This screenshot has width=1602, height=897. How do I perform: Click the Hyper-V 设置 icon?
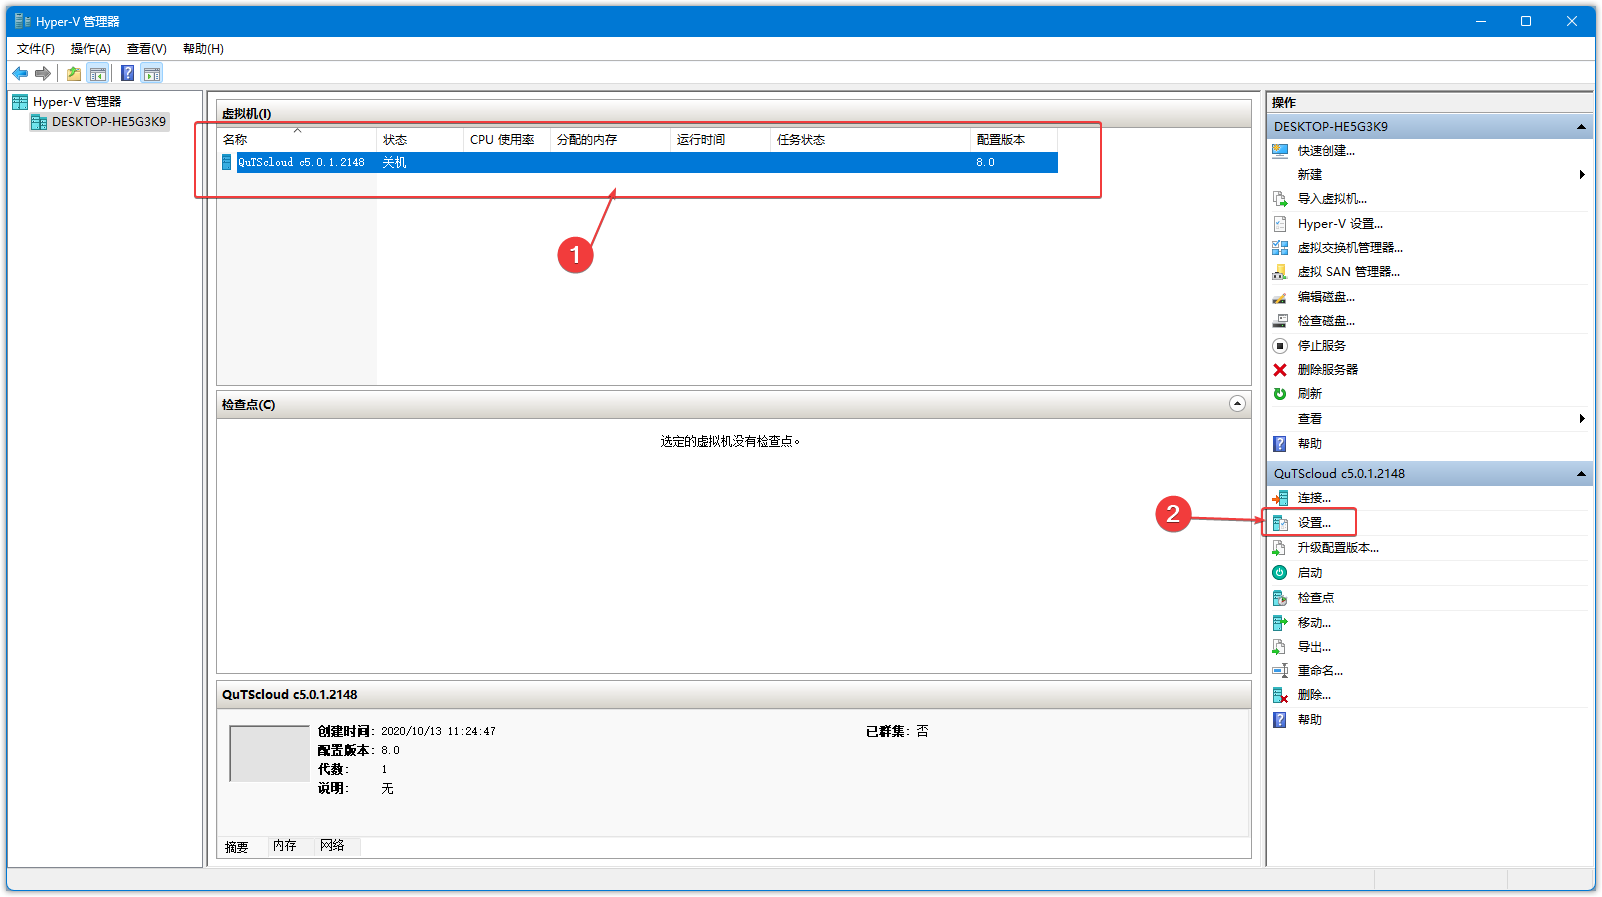click(1280, 224)
